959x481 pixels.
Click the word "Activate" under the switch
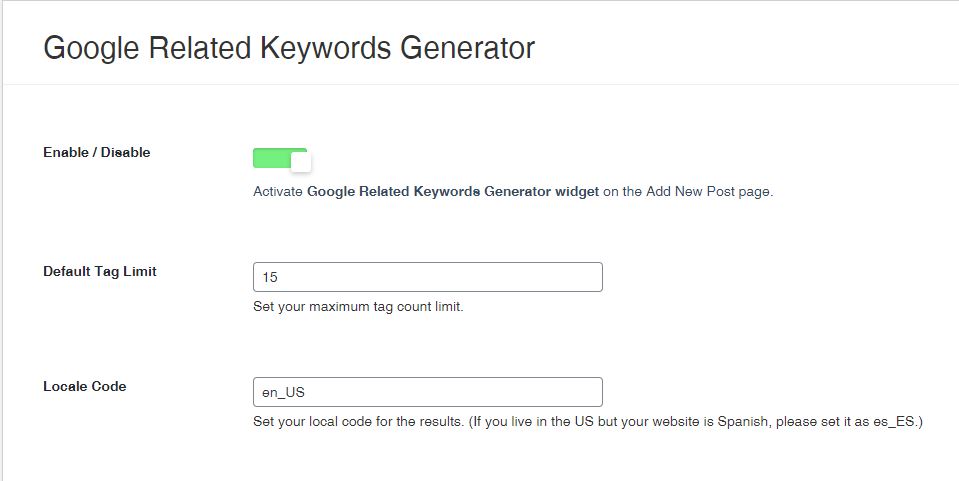tap(278, 191)
